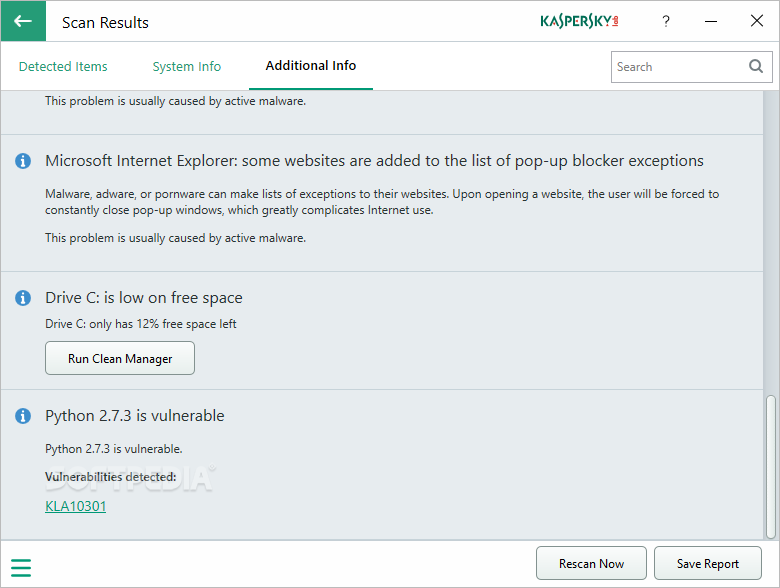
Task: Go back using the green arrow button
Action: (x=23, y=21)
